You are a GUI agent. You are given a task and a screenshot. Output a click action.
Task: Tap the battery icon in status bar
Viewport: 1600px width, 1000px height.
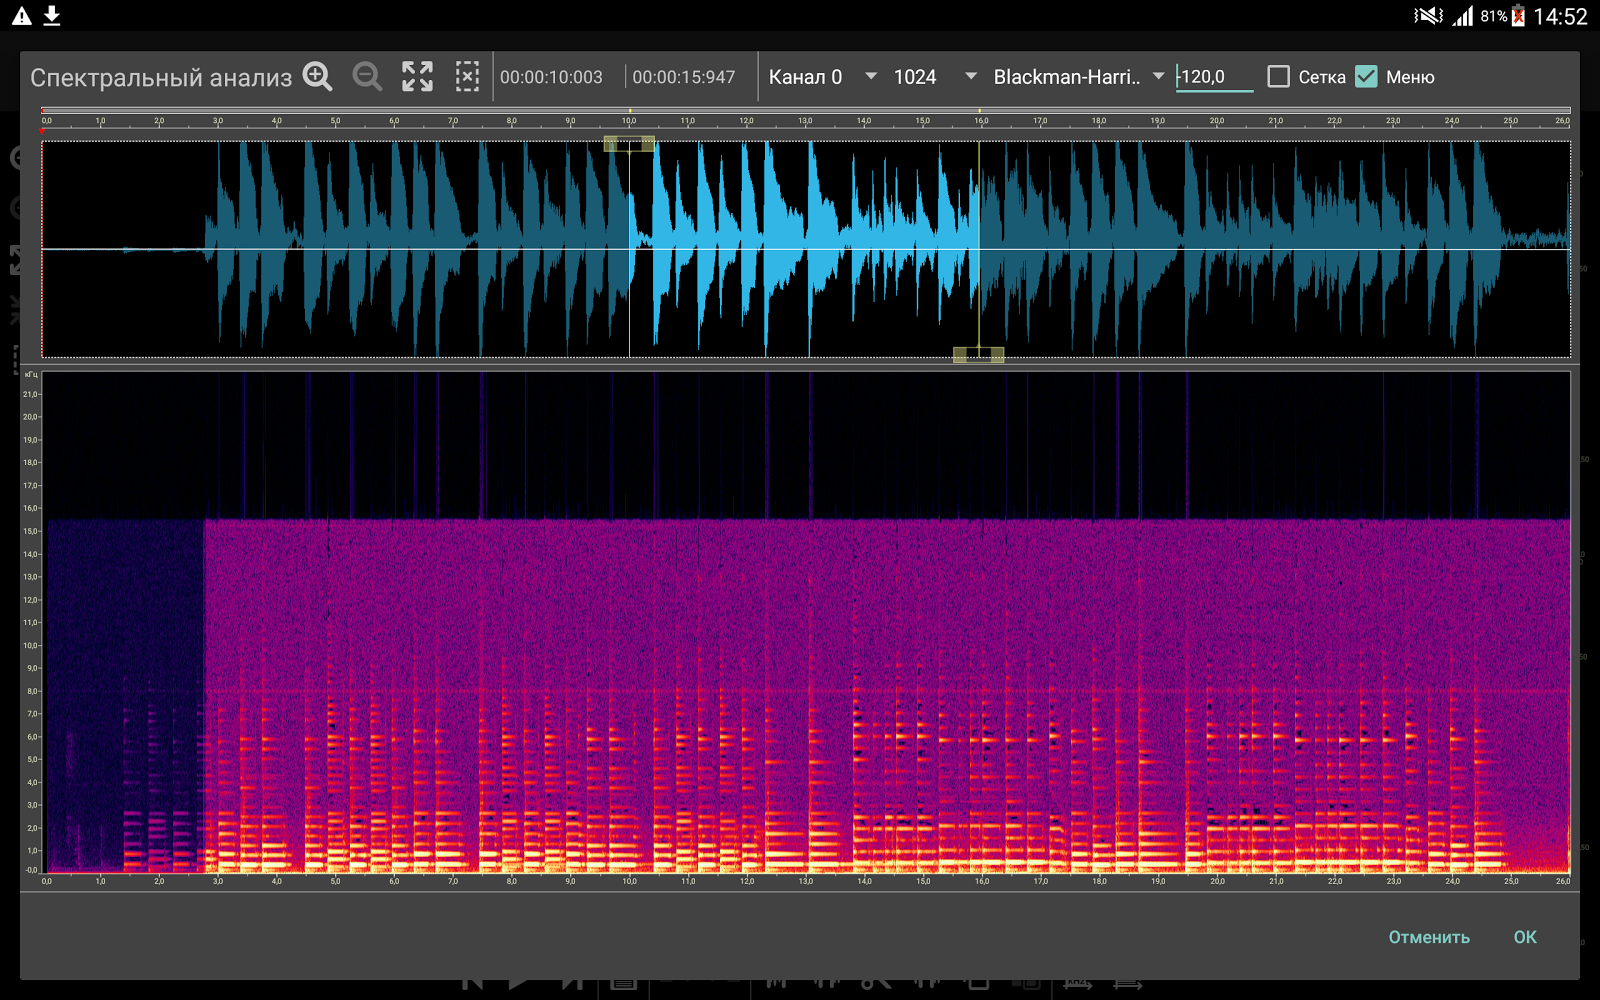click(x=1518, y=16)
